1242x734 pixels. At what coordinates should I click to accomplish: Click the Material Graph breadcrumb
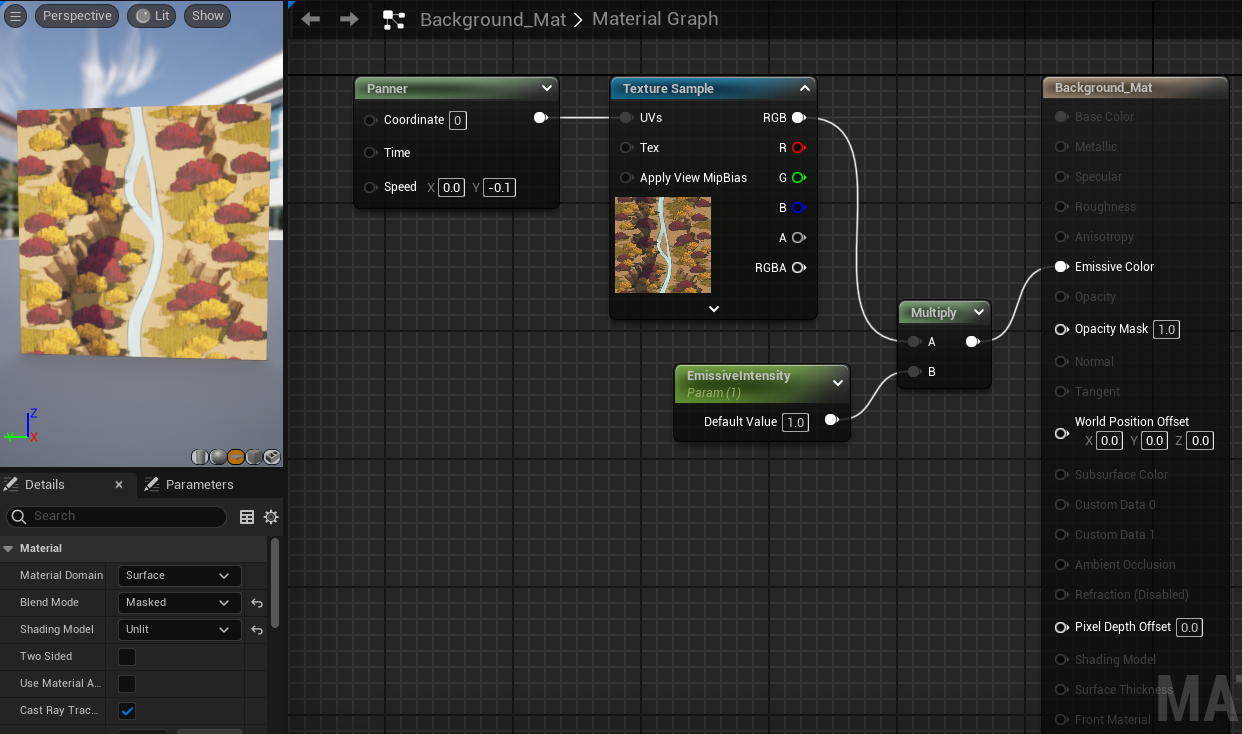click(x=655, y=19)
